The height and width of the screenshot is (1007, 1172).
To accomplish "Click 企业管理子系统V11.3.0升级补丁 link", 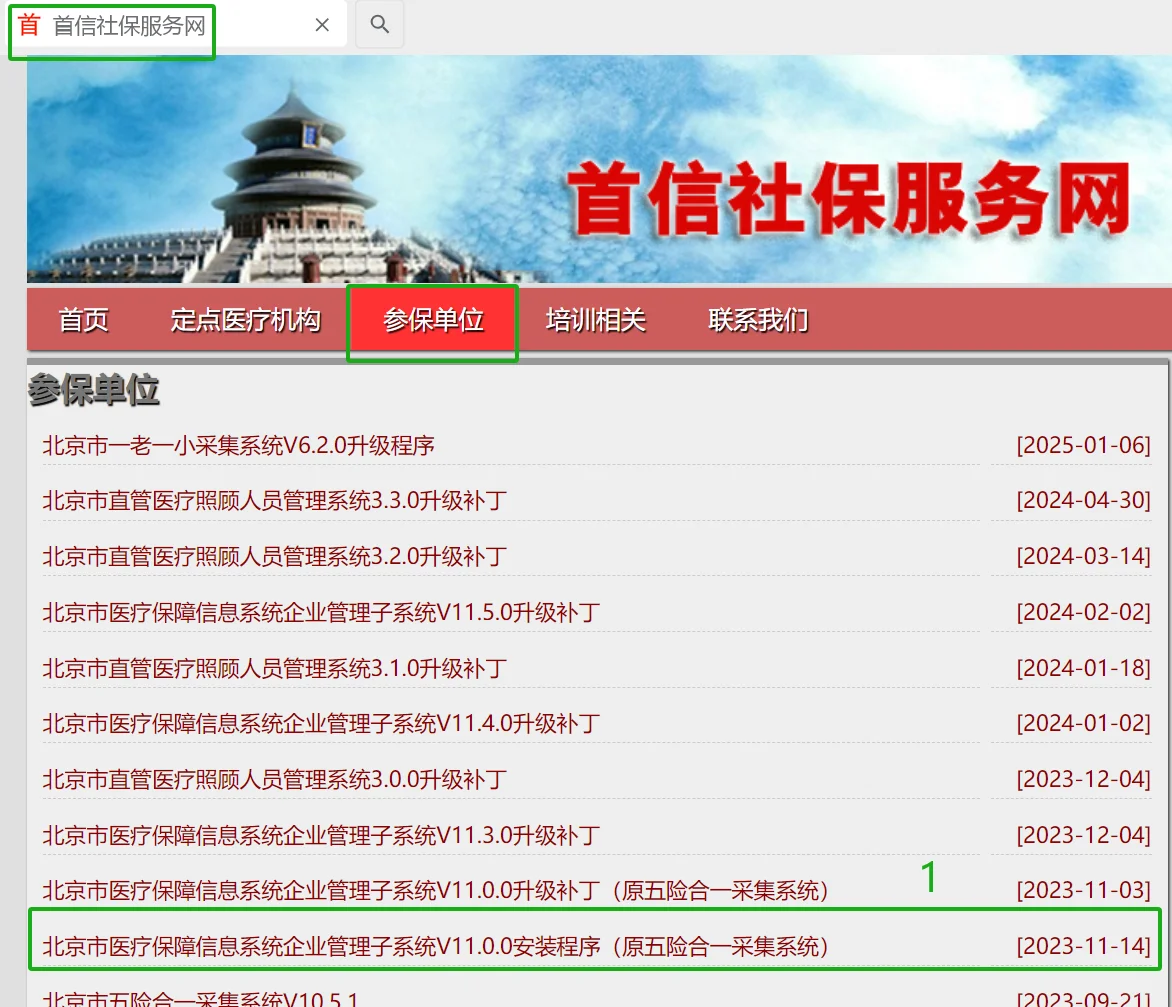I will [320, 835].
